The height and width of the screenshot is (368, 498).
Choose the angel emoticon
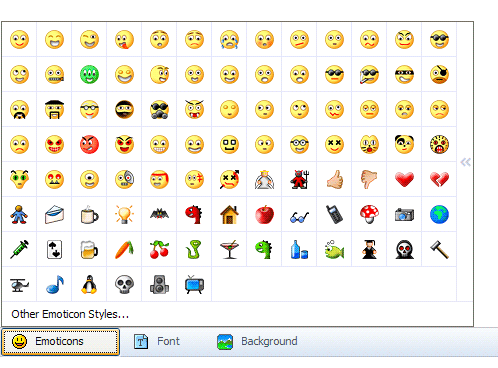tap(264, 179)
